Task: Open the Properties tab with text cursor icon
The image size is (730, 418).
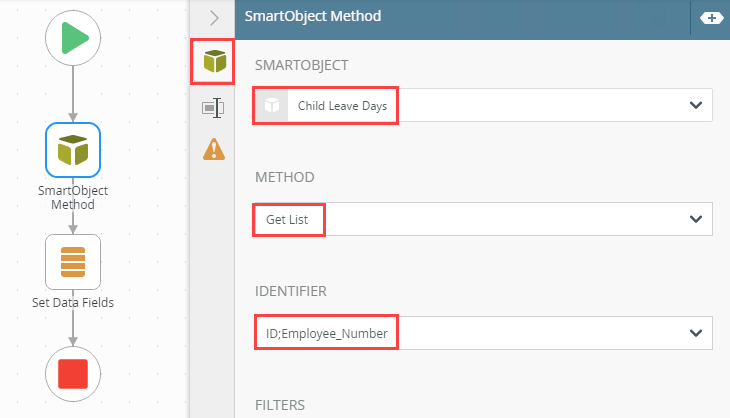Action: pyautogui.click(x=213, y=108)
